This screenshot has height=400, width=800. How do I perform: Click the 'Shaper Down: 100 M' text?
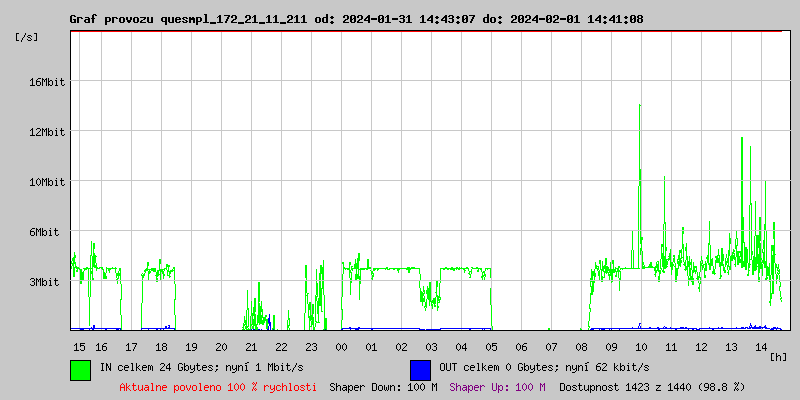click(383, 386)
